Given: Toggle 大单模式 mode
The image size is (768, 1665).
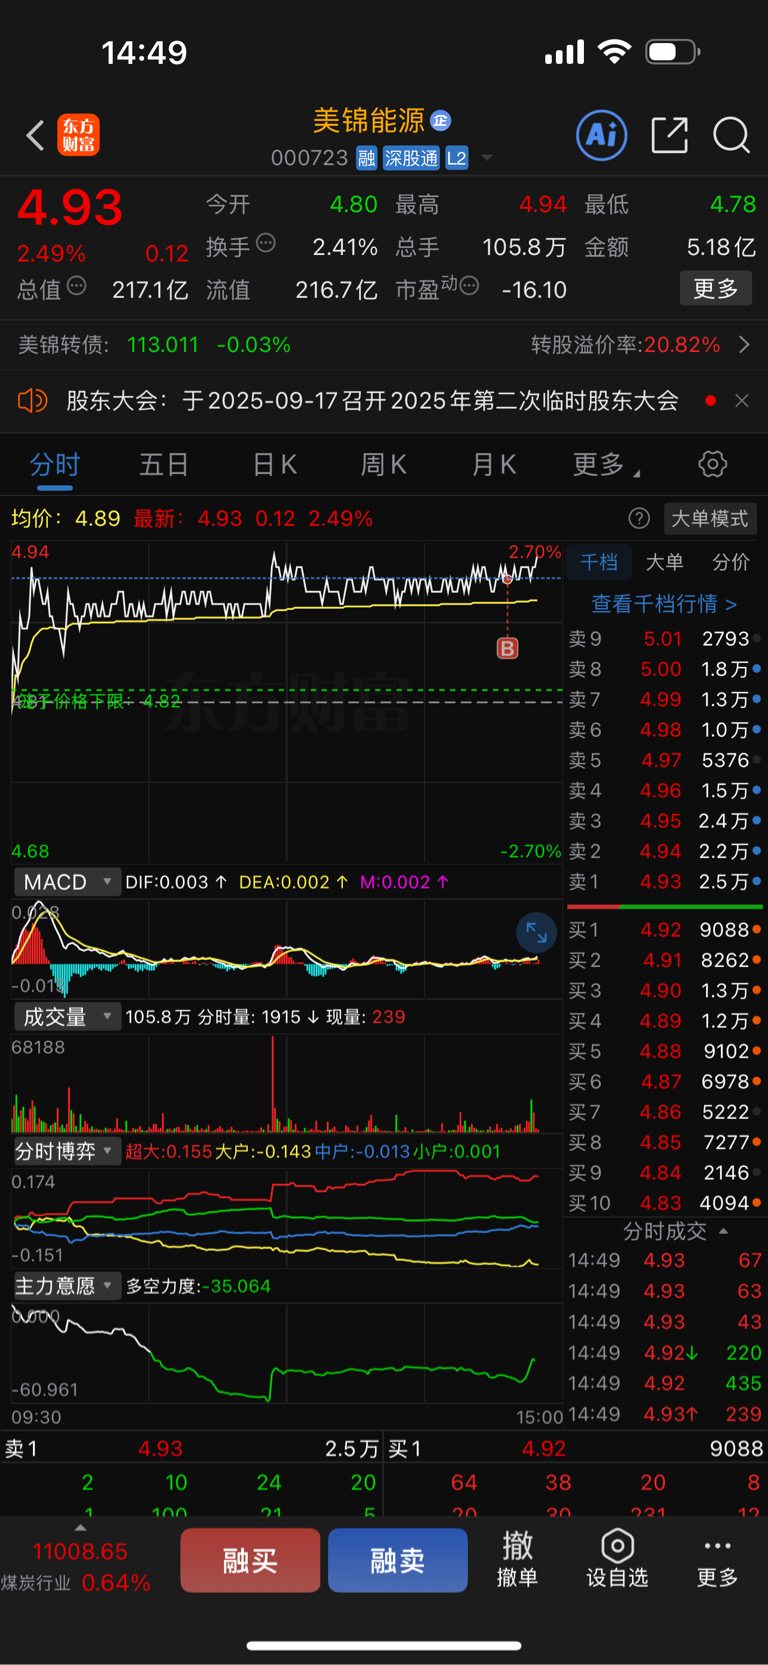Looking at the screenshot, I should click(x=709, y=518).
